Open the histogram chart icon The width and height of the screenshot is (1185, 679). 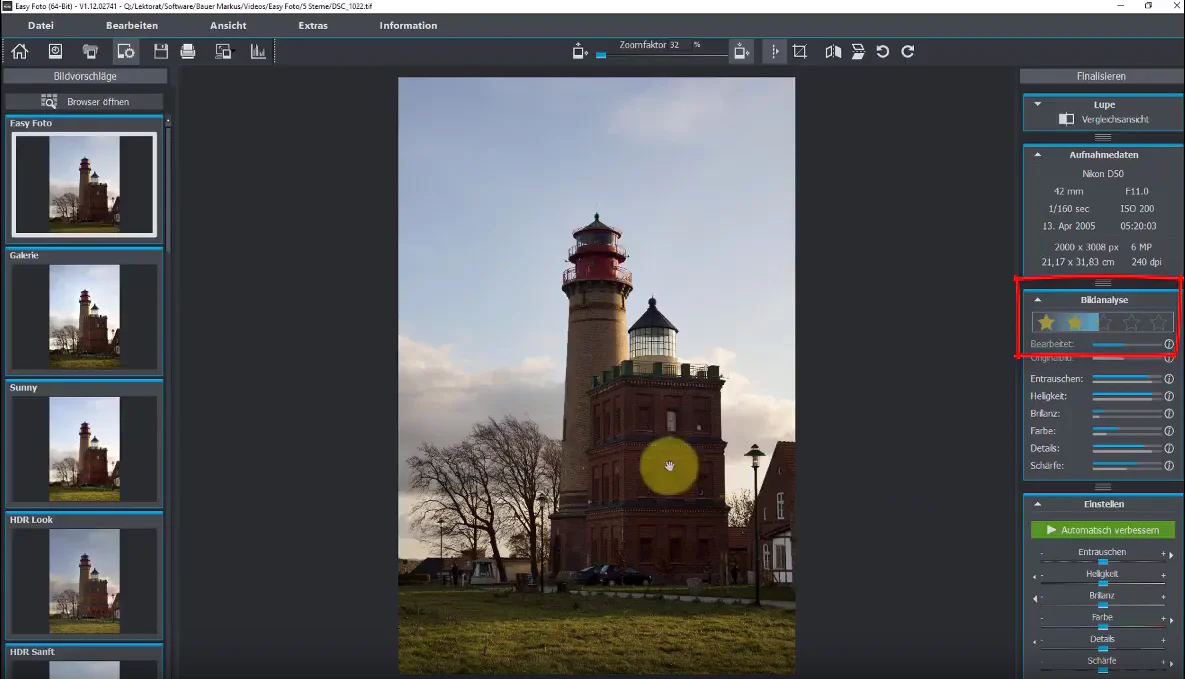[258, 51]
